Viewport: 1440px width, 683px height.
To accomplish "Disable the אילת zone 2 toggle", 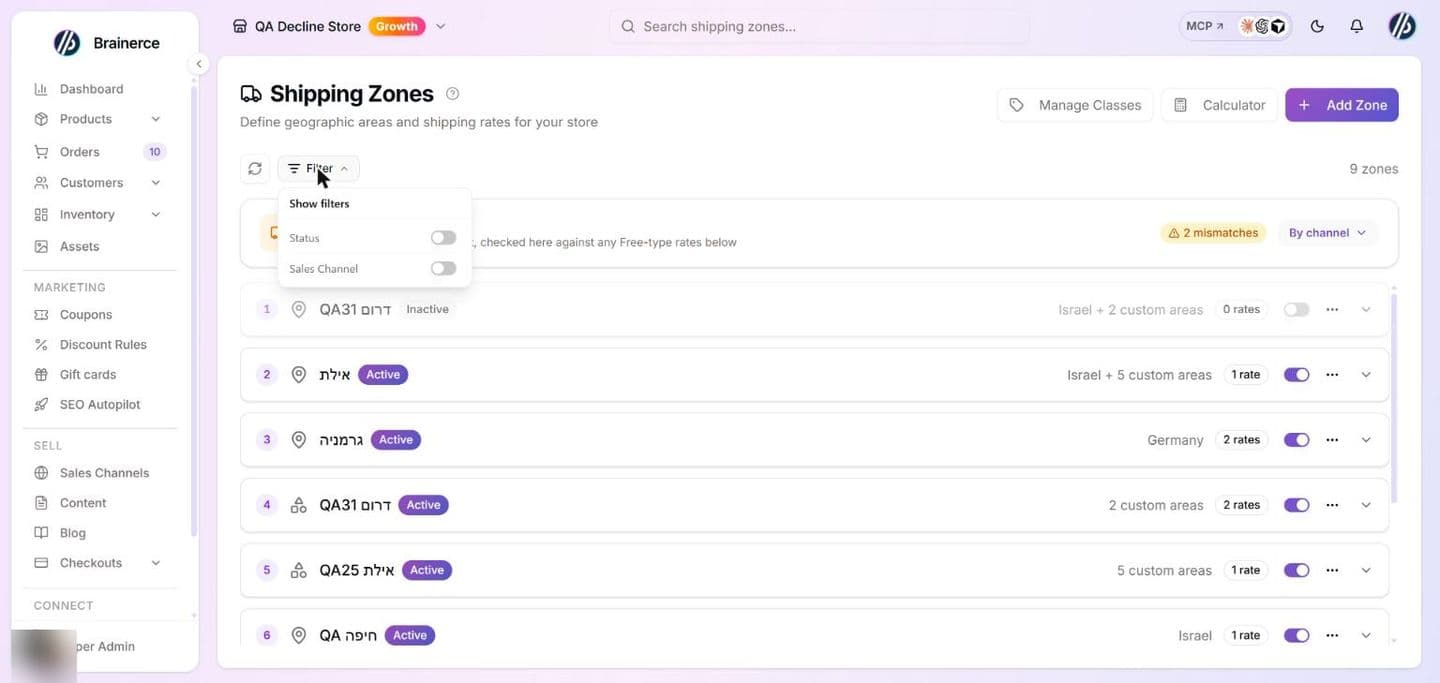I will (1297, 375).
